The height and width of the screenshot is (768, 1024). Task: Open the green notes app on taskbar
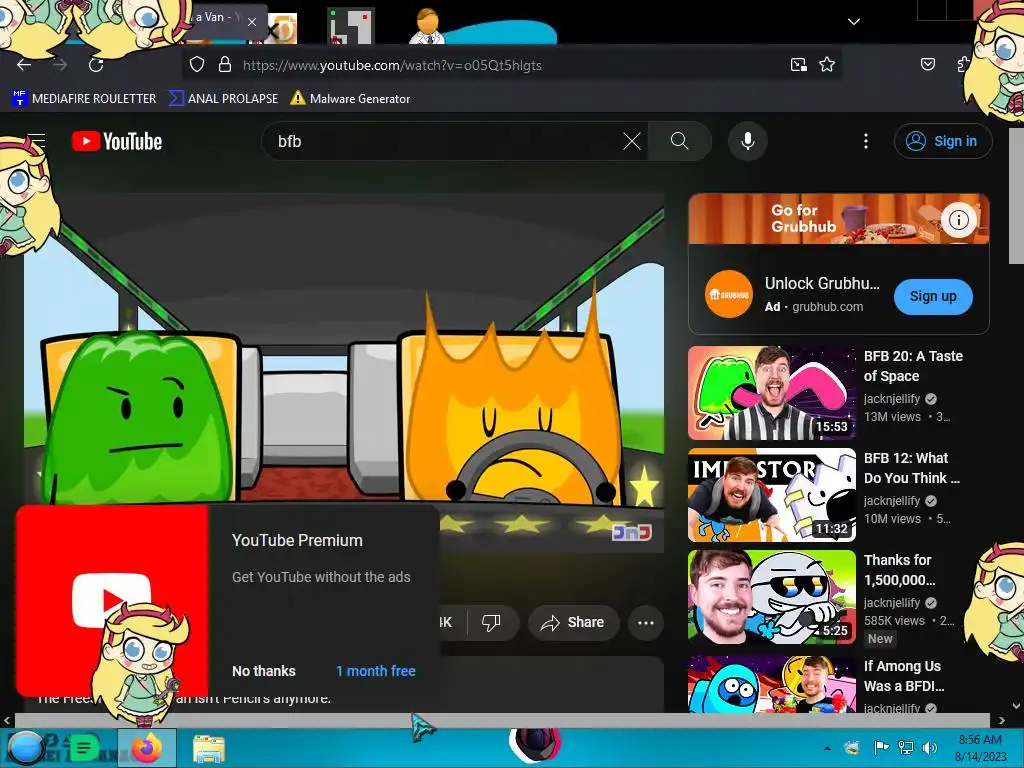(84, 748)
